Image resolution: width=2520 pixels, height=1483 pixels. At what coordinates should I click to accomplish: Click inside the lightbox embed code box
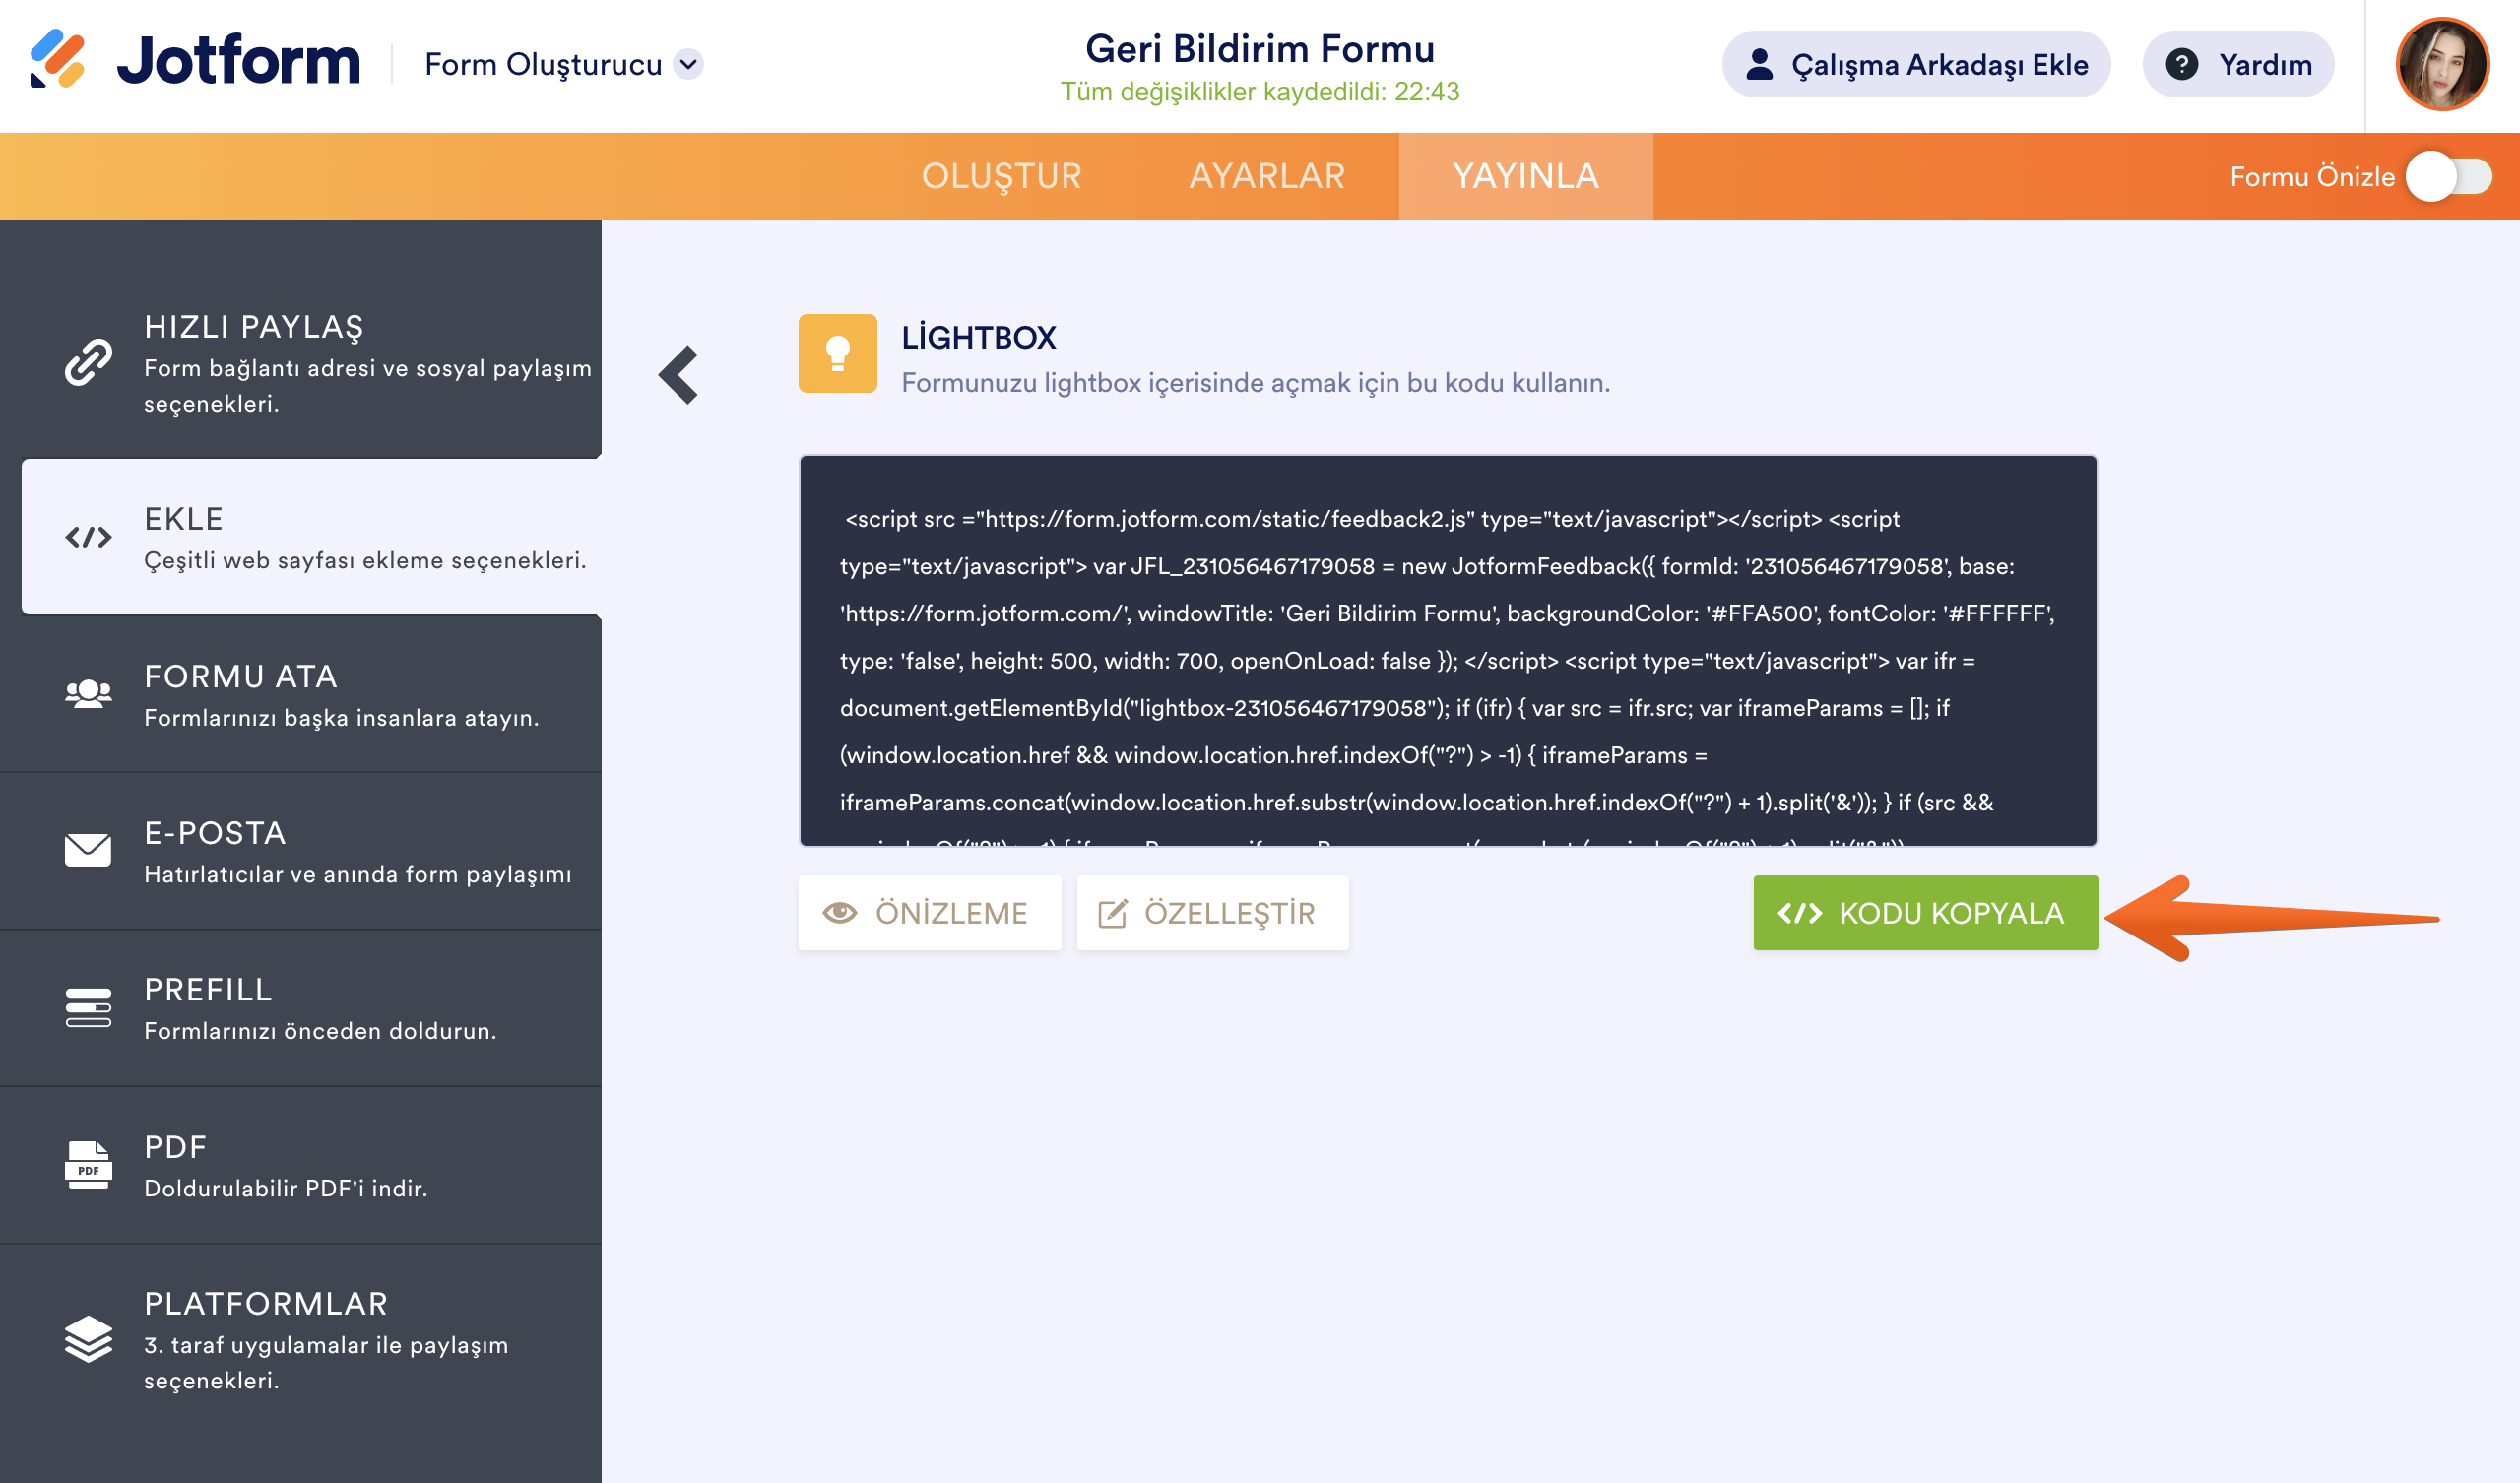click(x=1447, y=651)
